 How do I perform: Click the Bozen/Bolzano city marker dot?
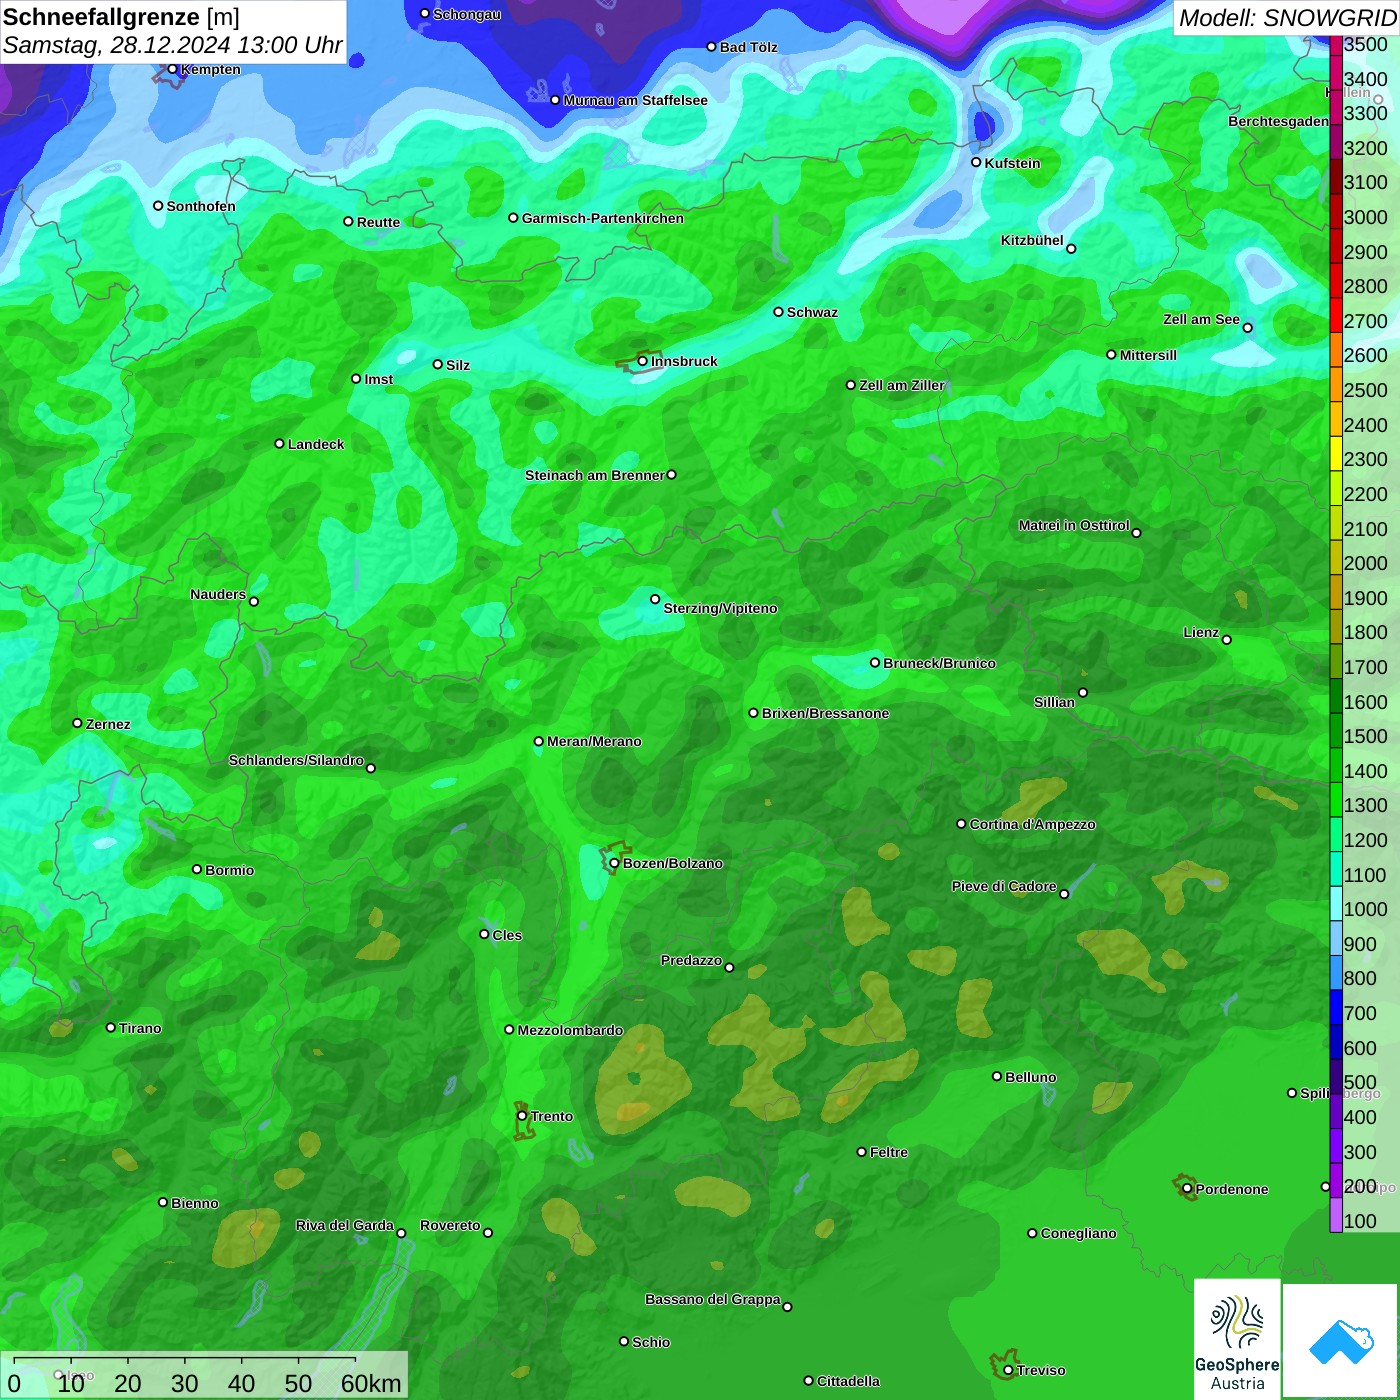pyautogui.click(x=614, y=863)
